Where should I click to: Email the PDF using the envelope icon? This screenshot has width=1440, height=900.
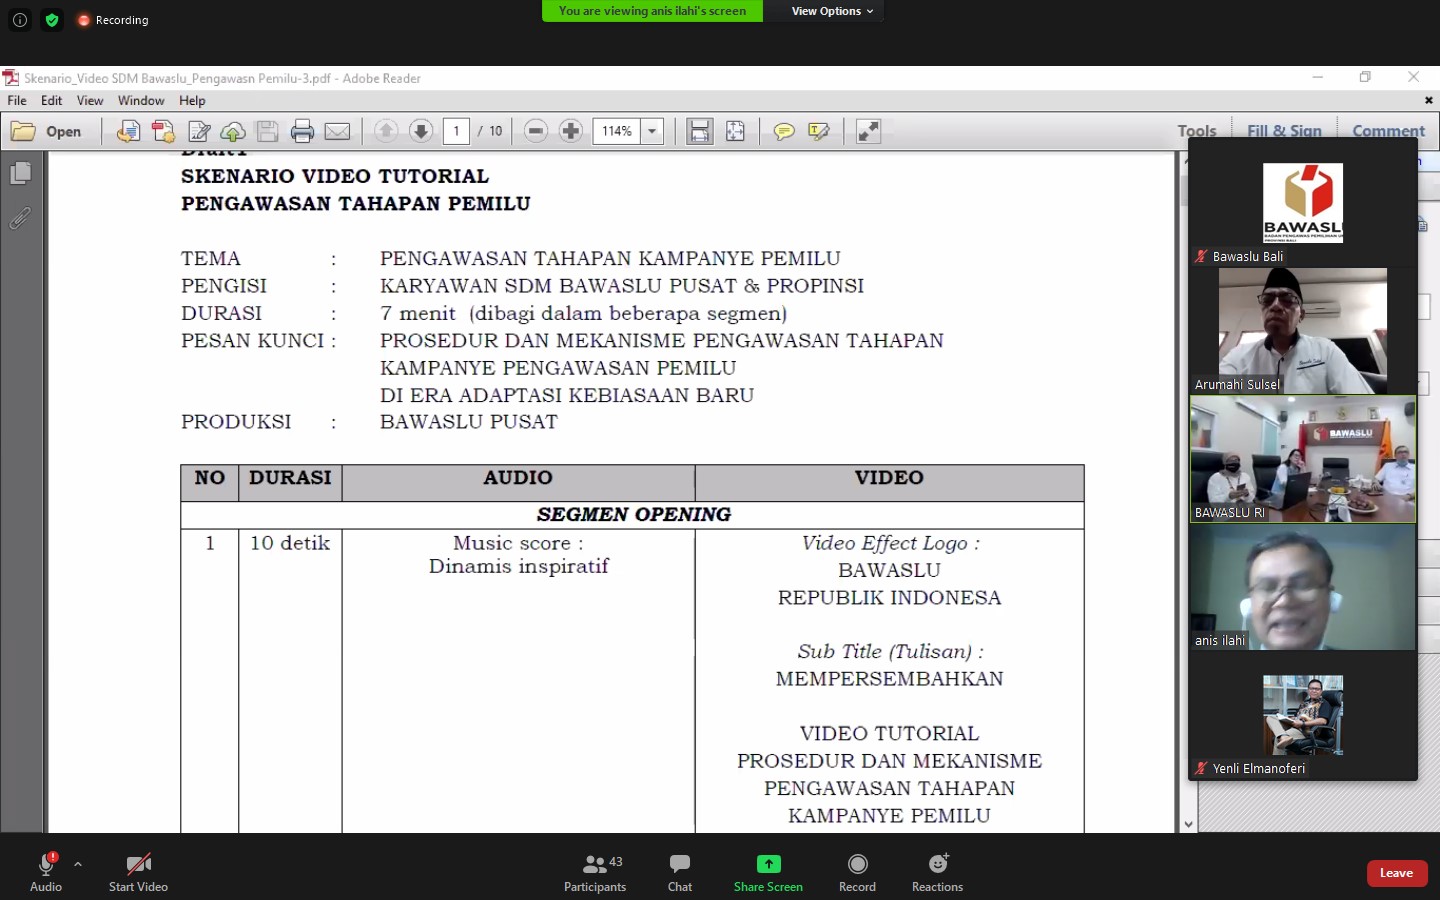pos(338,130)
